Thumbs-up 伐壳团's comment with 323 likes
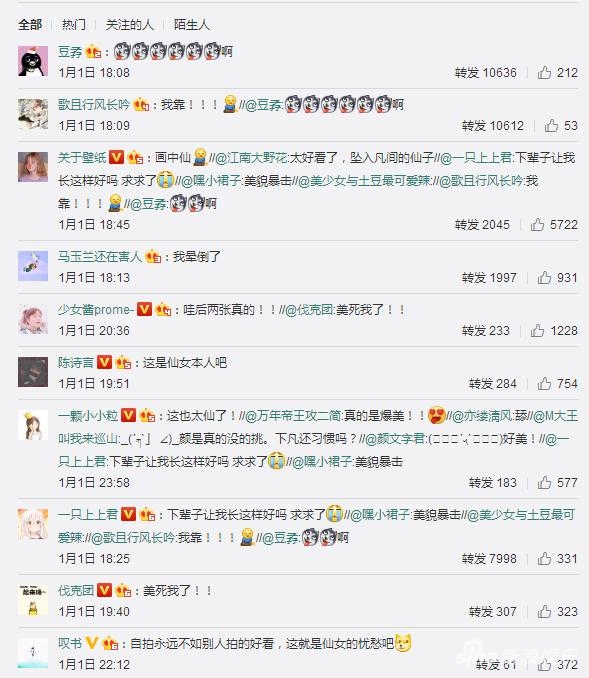This screenshot has width=589, height=678. click(x=544, y=611)
